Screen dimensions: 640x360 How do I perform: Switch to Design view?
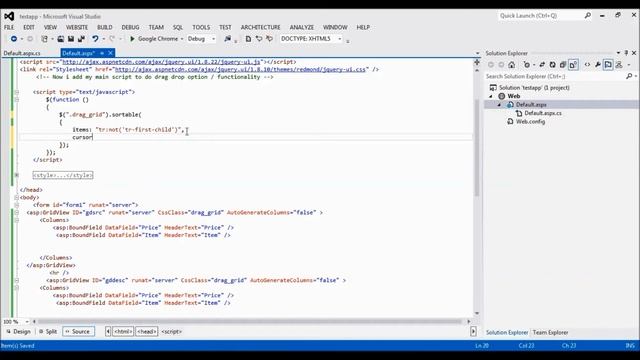coord(19,331)
